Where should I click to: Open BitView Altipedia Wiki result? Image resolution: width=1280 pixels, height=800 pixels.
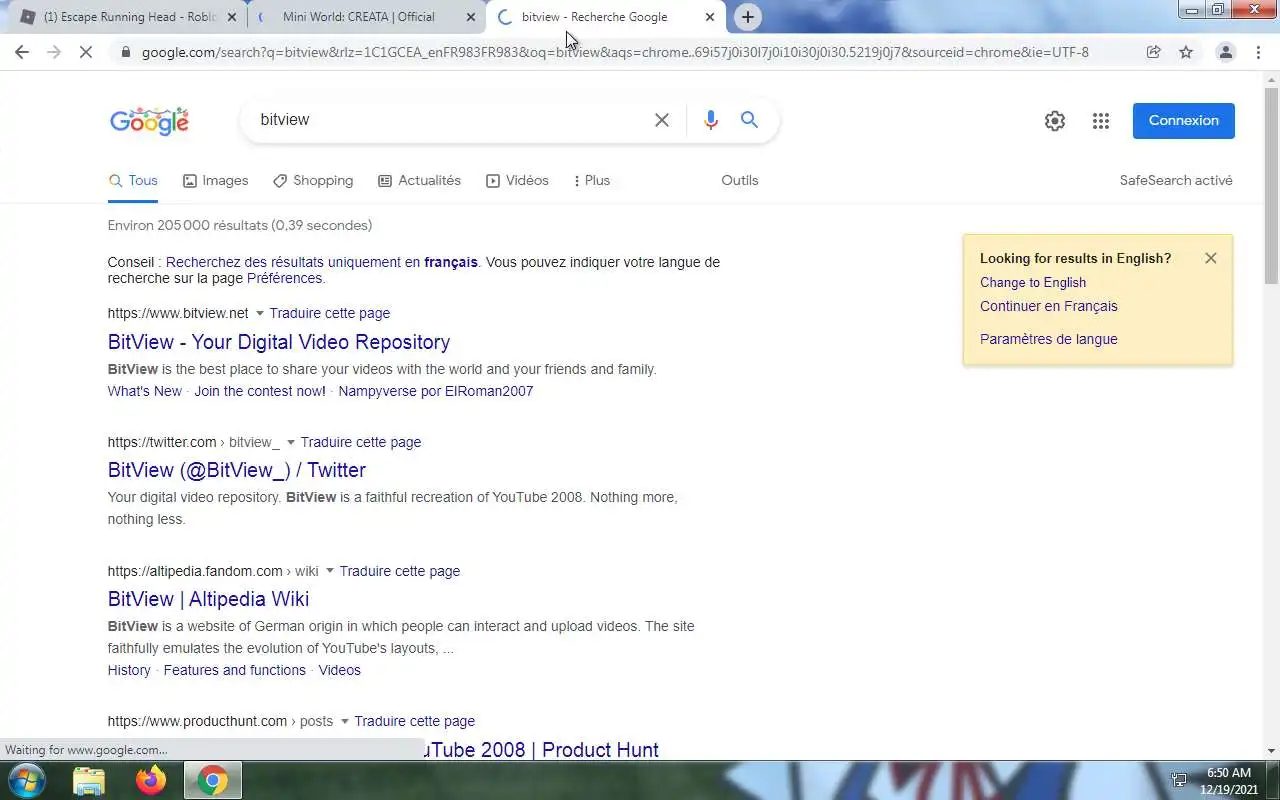coord(208,599)
